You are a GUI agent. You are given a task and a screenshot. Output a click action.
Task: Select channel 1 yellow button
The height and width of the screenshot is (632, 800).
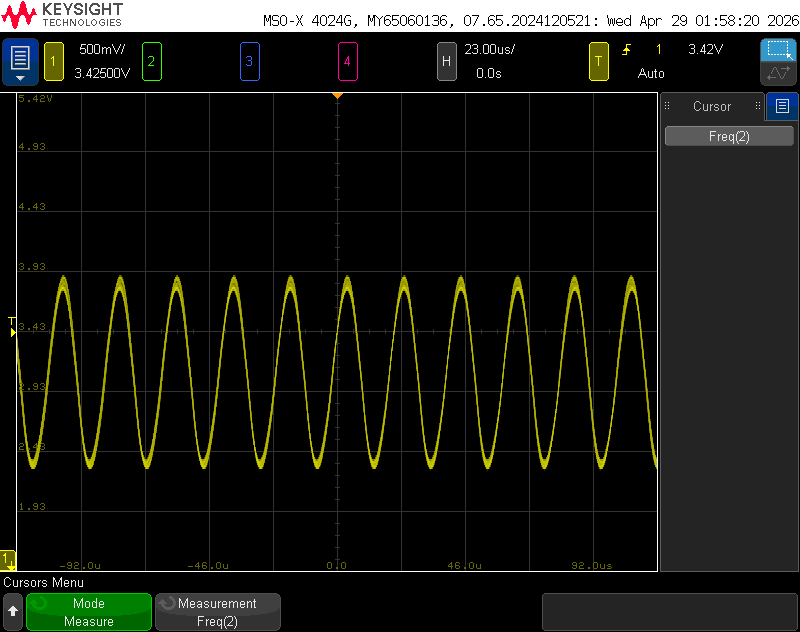point(54,62)
